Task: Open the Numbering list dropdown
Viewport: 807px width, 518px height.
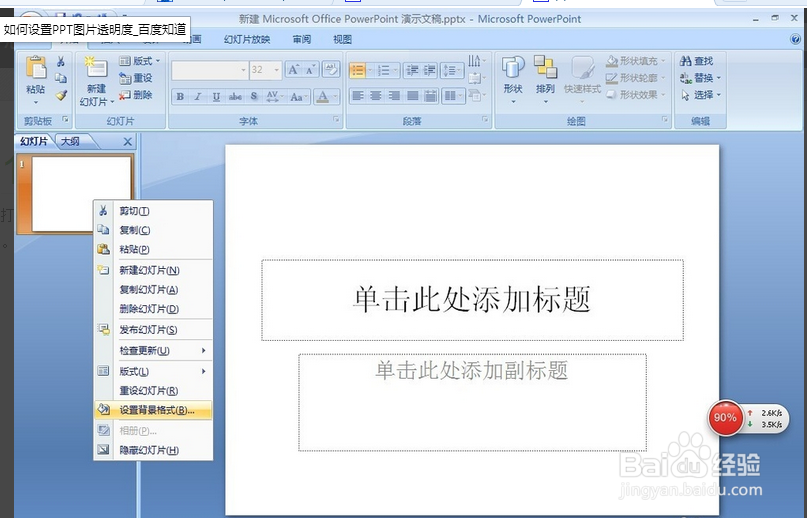Action: [395, 70]
